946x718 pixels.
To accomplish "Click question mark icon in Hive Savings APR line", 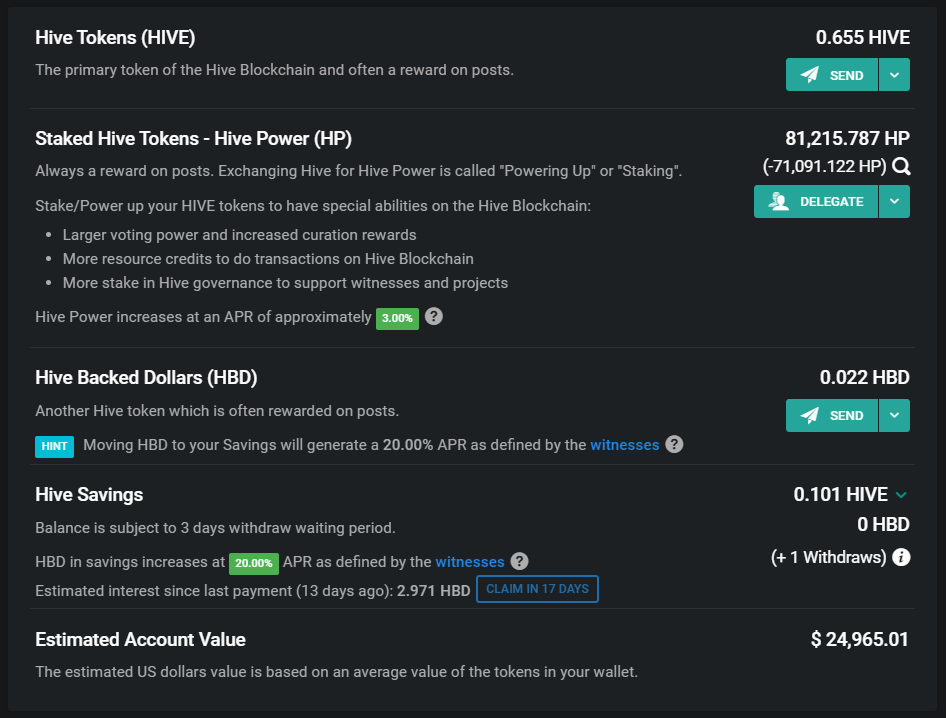I will click(x=519, y=561).
